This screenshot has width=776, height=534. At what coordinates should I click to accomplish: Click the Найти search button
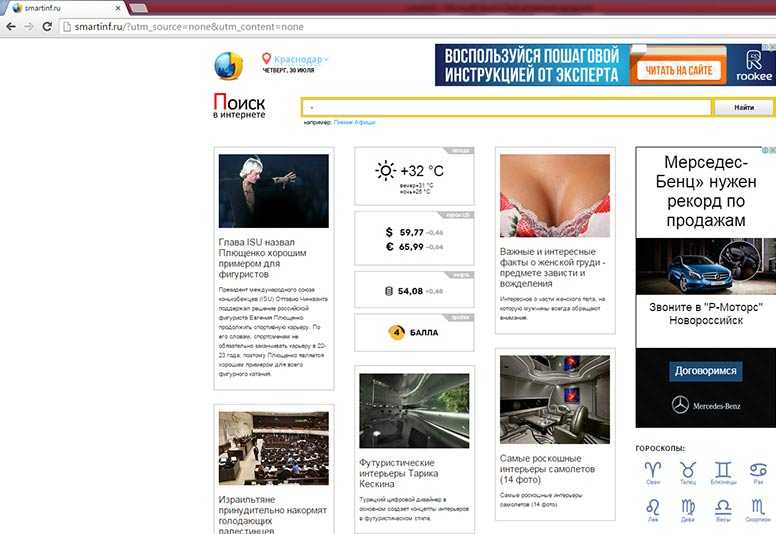click(743, 107)
